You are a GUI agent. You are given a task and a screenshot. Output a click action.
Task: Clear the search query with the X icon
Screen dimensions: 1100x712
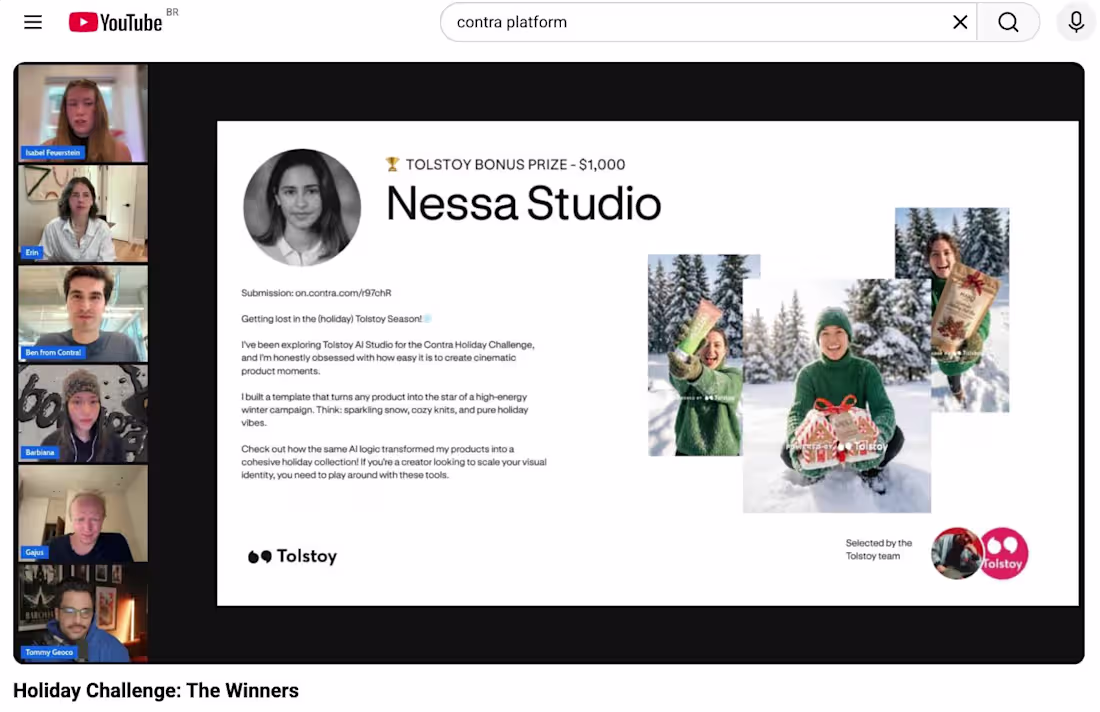[960, 21]
